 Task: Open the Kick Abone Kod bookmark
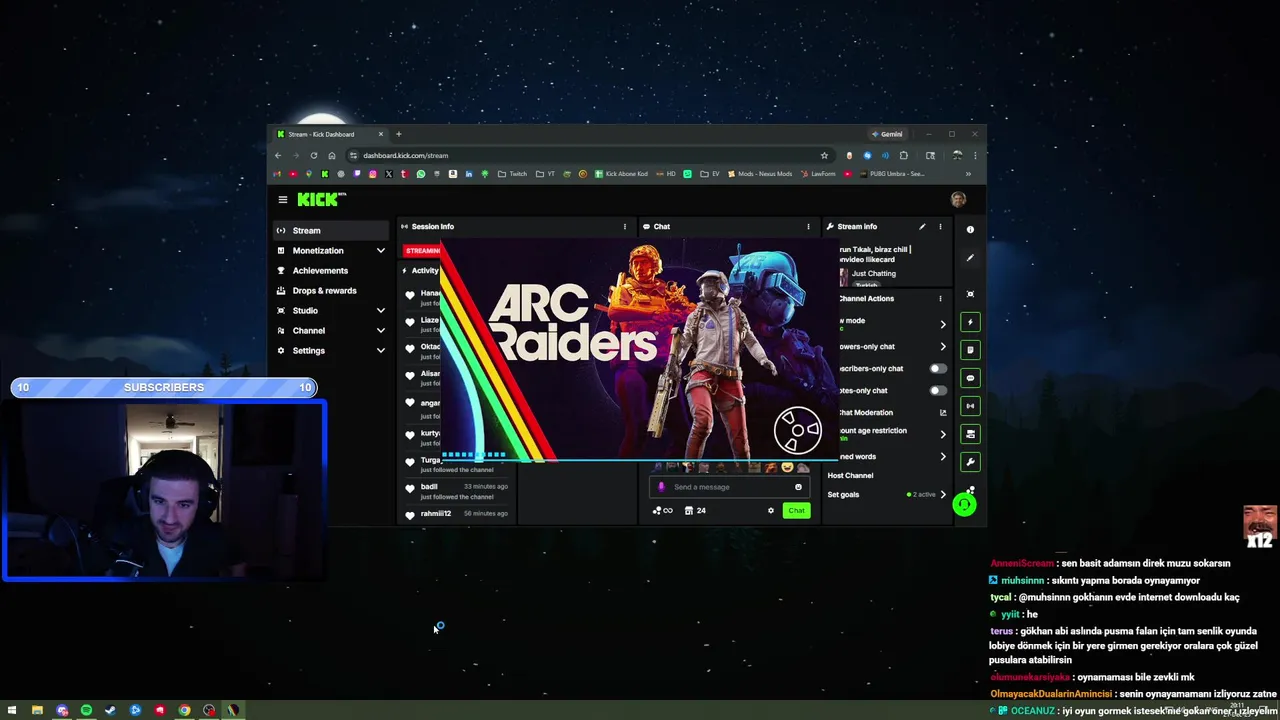pyautogui.click(x=621, y=174)
